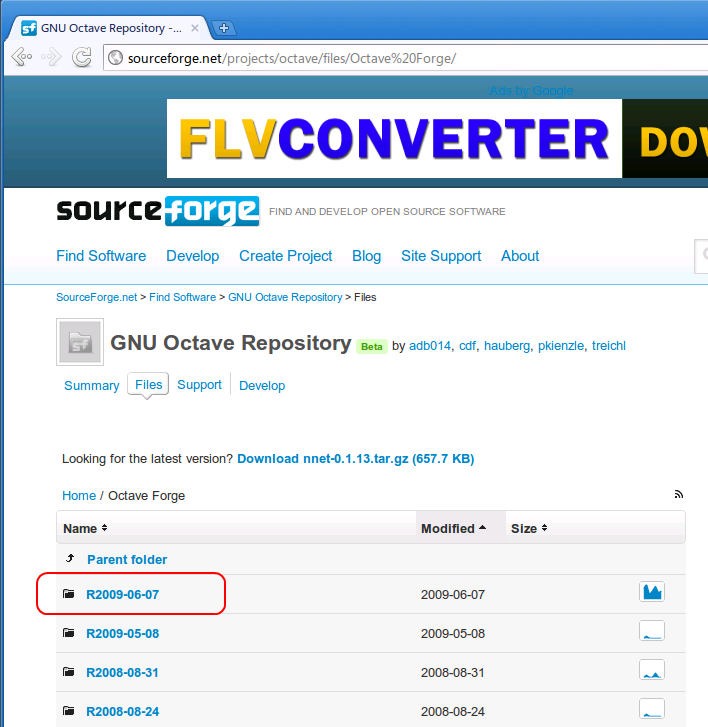Open author pkienzle's profile link
Image resolution: width=708 pixels, height=727 pixels.
[561, 346]
